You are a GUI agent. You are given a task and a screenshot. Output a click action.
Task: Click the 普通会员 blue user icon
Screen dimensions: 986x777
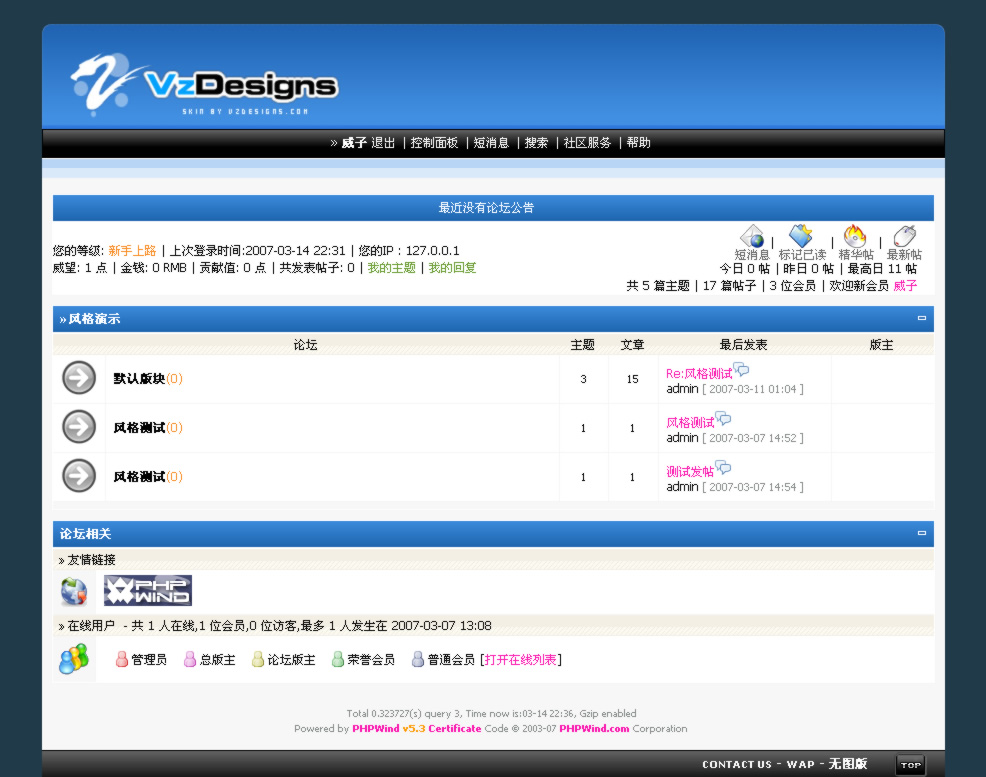418,659
